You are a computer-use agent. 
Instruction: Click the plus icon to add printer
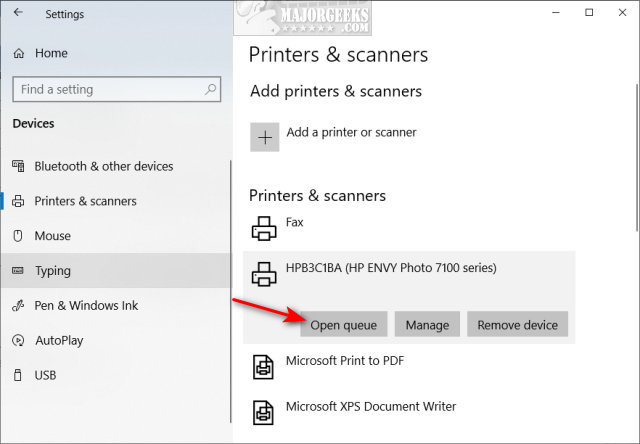(264, 137)
